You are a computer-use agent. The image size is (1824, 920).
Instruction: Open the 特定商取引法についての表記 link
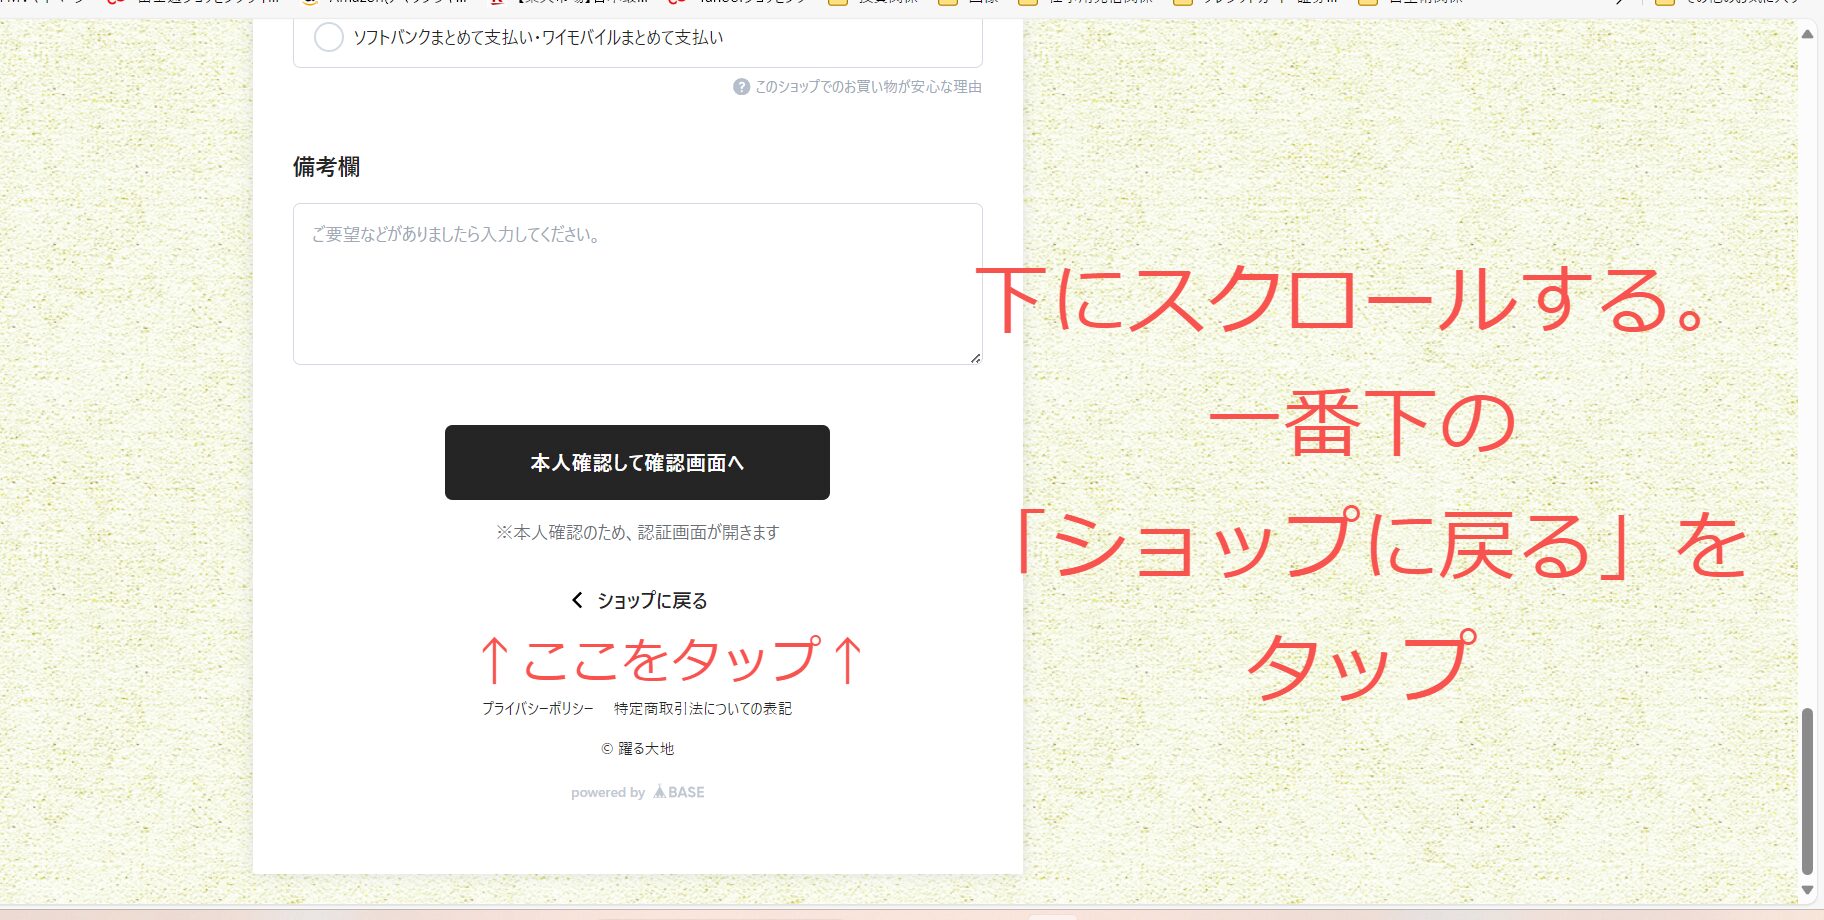pyautogui.click(x=703, y=708)
